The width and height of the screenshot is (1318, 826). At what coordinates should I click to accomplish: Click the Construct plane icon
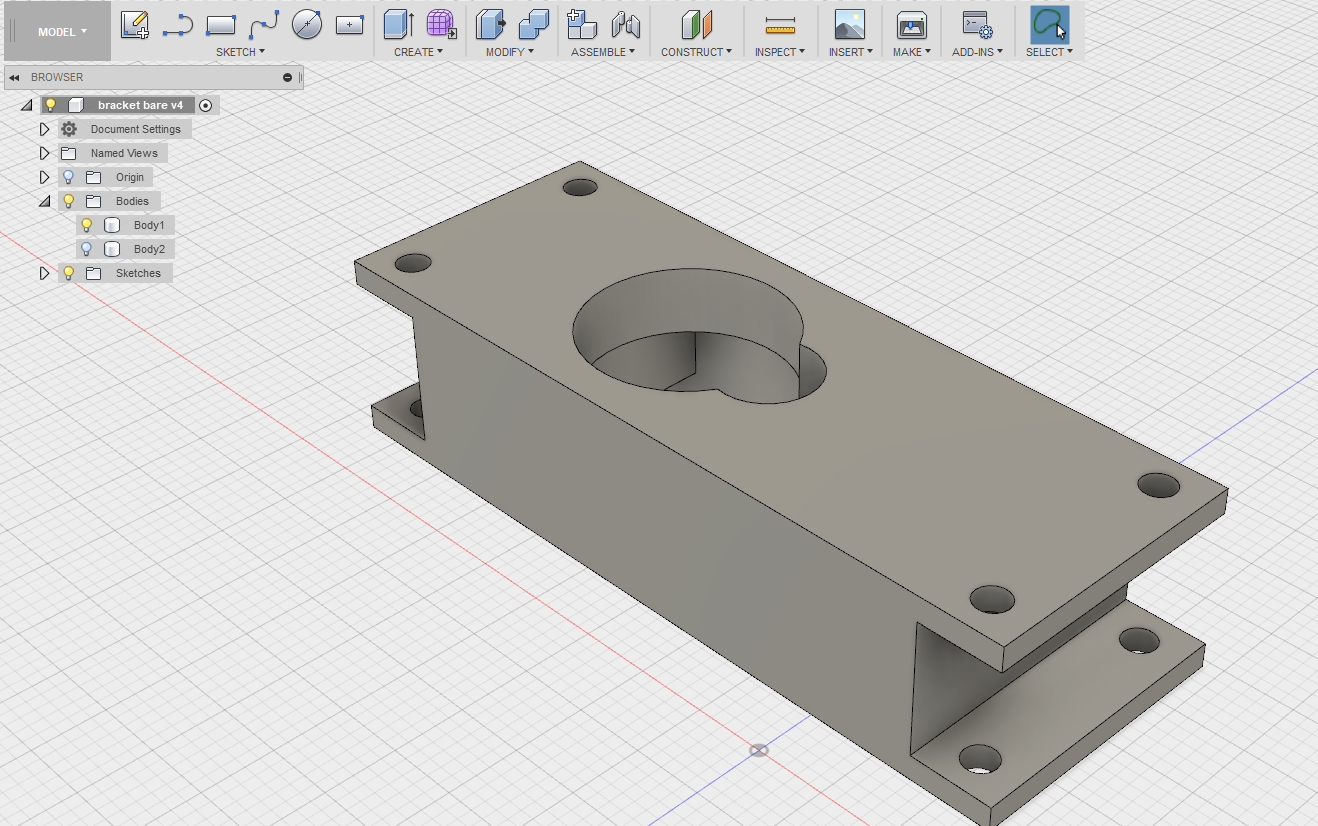tap(697, 24)
